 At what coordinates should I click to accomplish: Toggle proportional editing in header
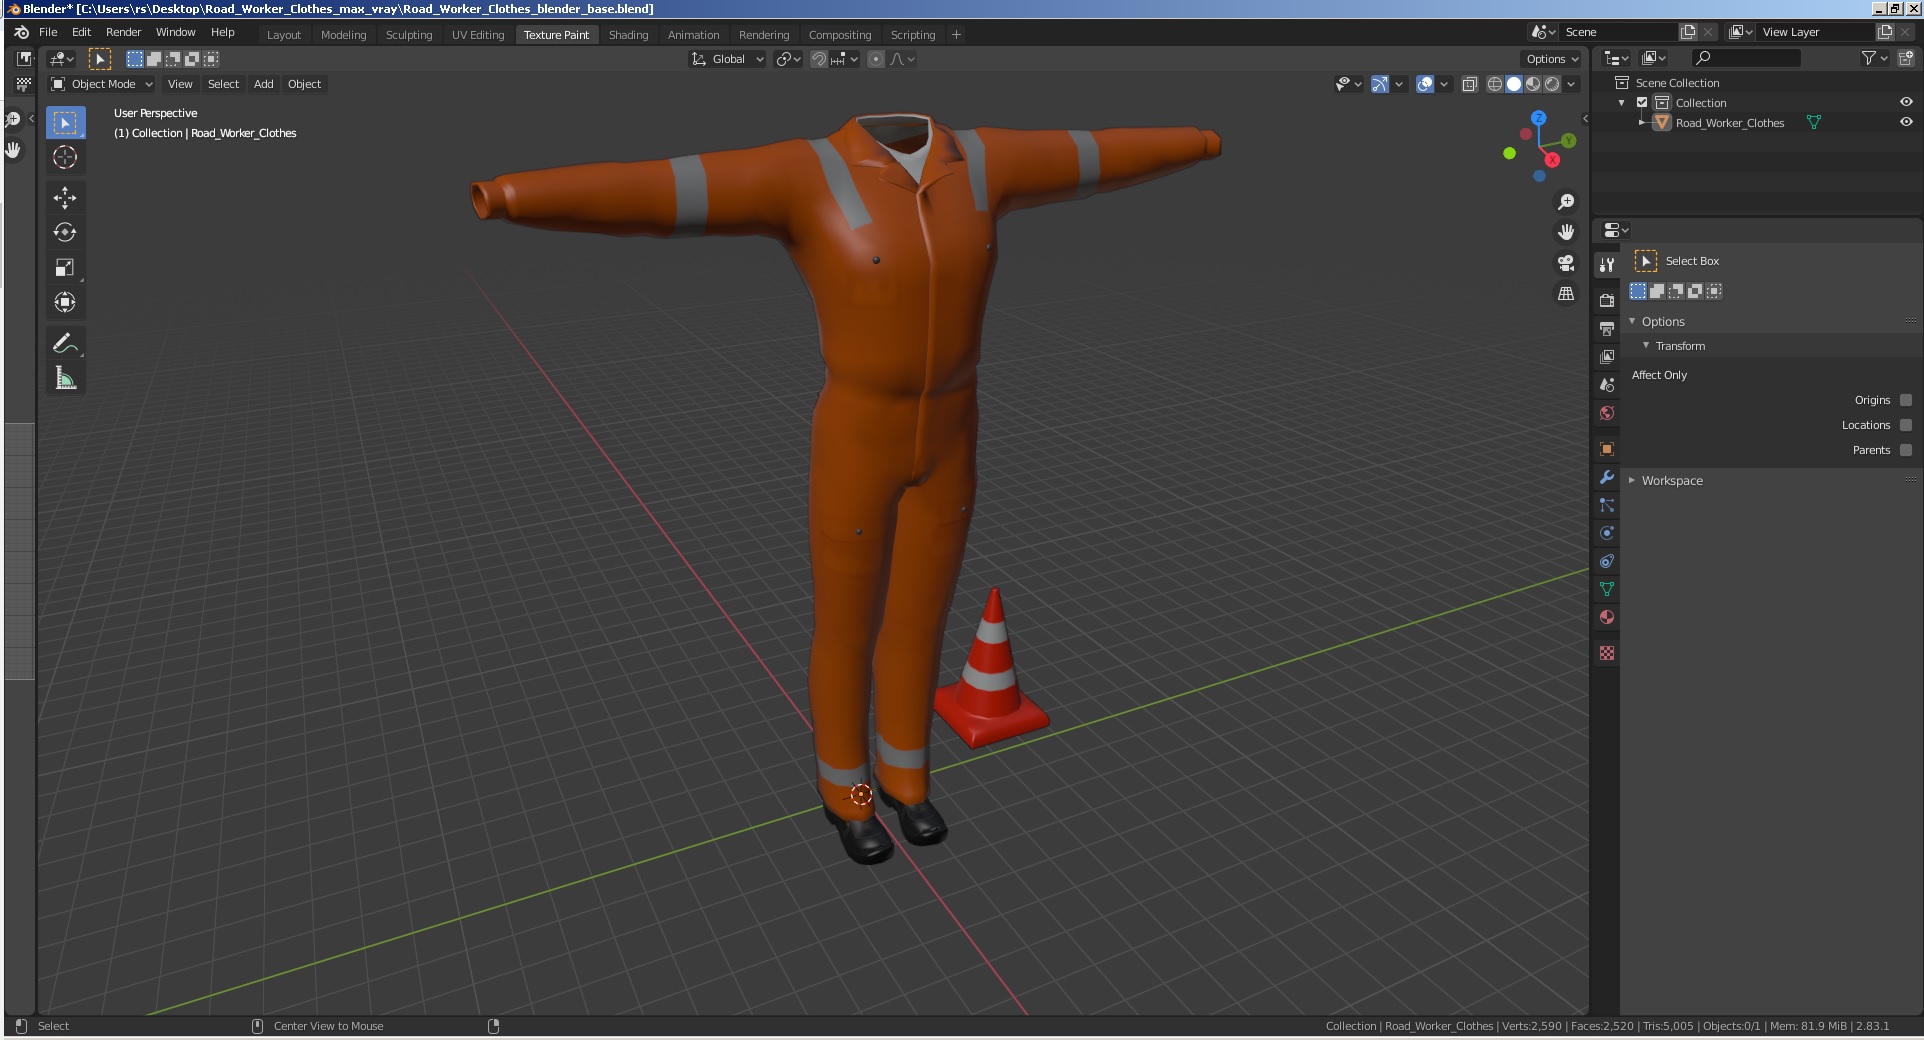point(876,59)
